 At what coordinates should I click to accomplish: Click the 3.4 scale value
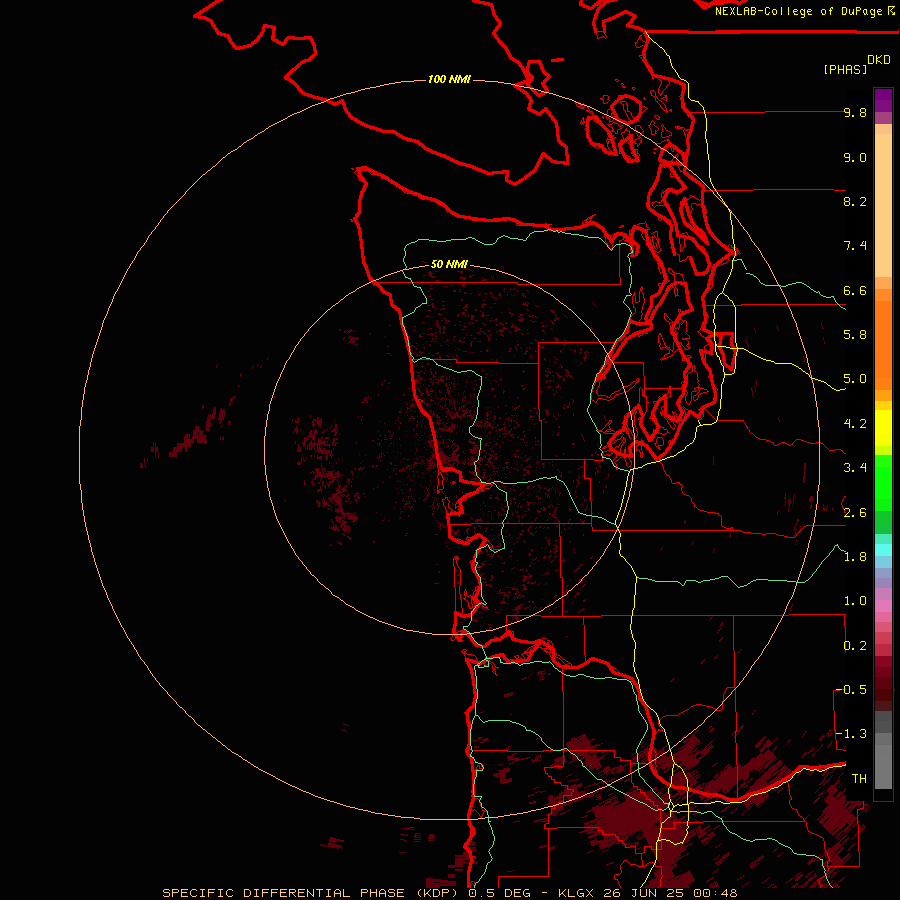pyautogui.click(x=855, y=468)
